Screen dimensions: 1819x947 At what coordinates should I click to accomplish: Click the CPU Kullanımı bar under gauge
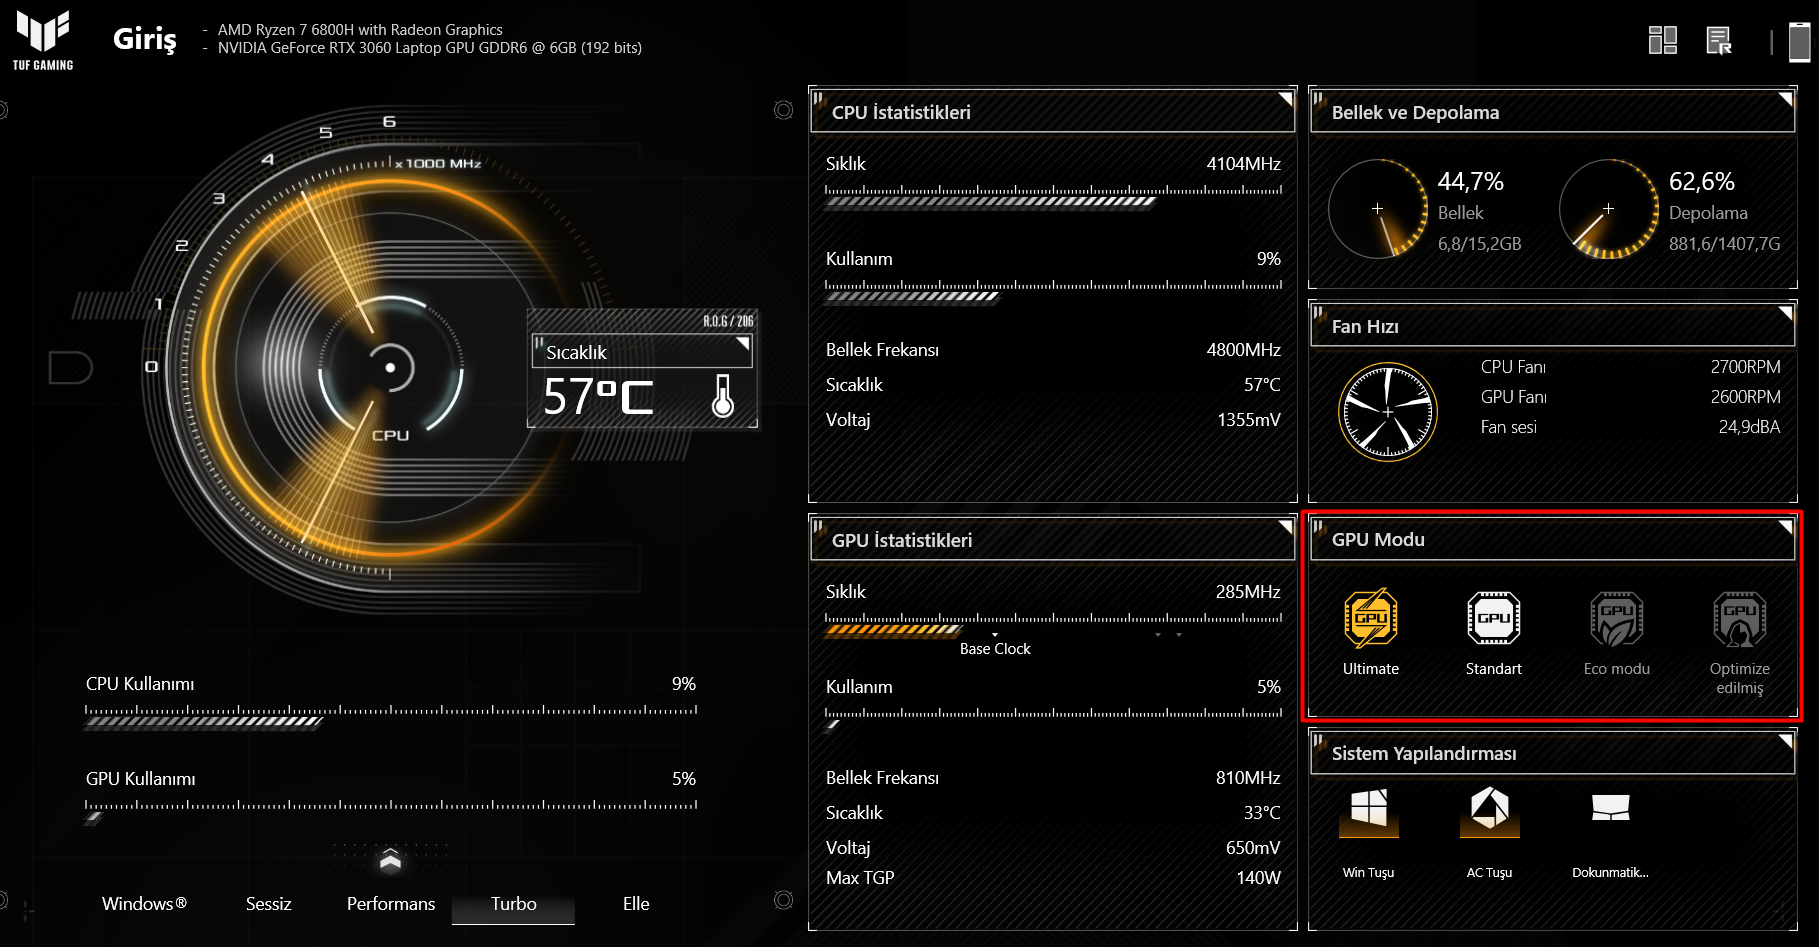[391, 716]
